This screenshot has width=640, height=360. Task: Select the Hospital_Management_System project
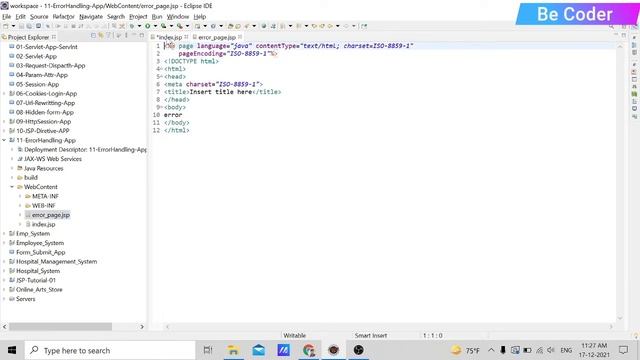pyautogui.click(x=56, y=262)
